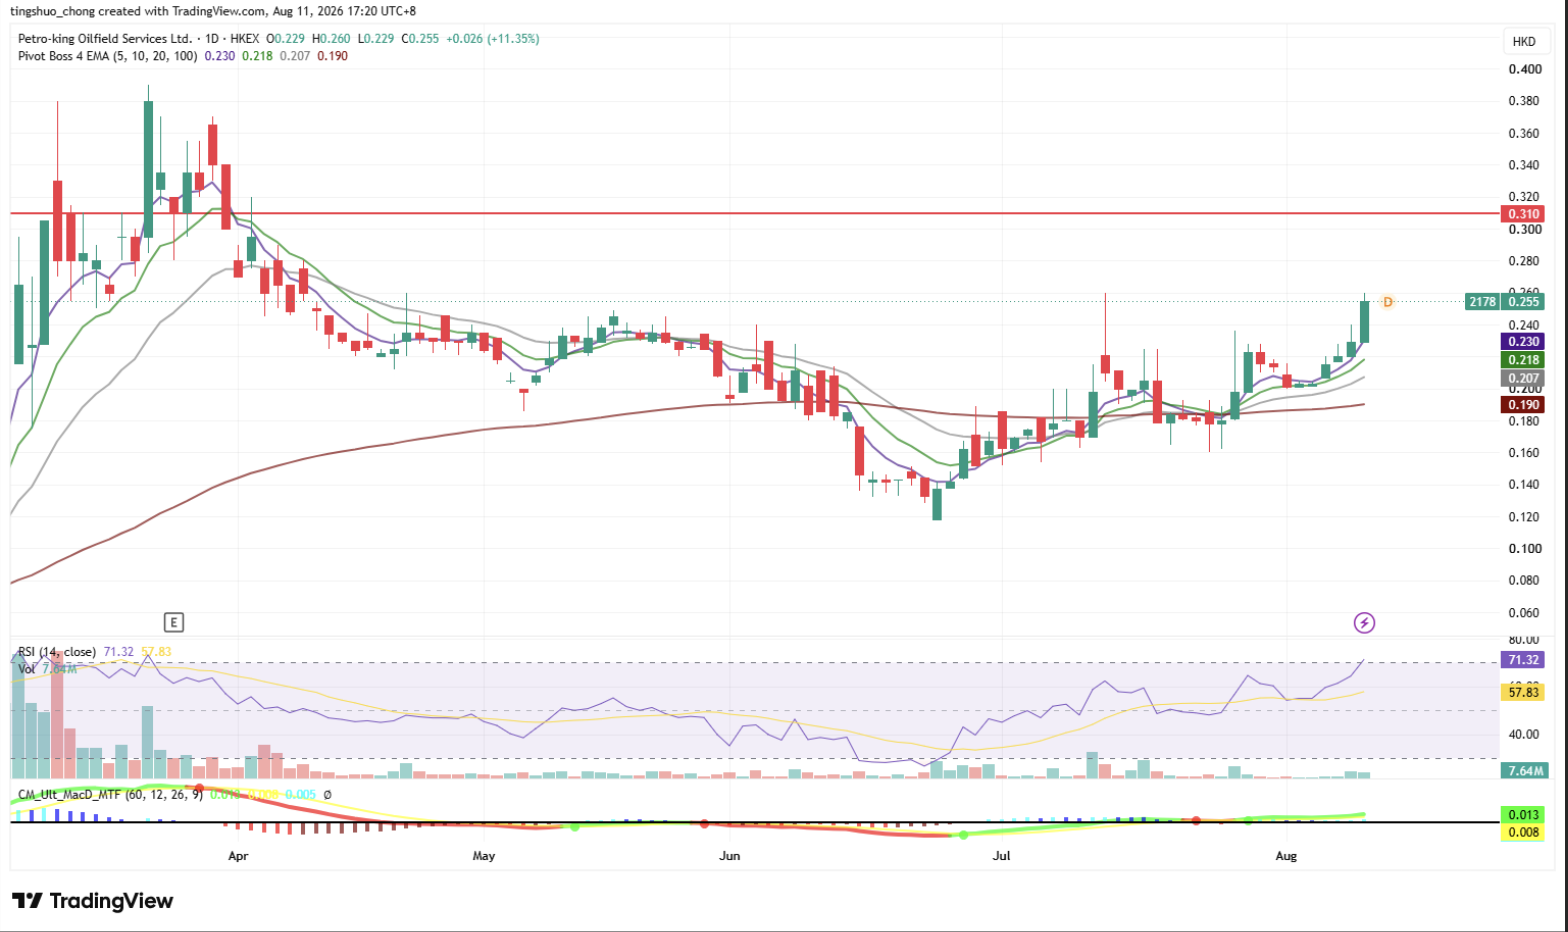Click the green 0.218 EMA axis label

pos(1524,360)
